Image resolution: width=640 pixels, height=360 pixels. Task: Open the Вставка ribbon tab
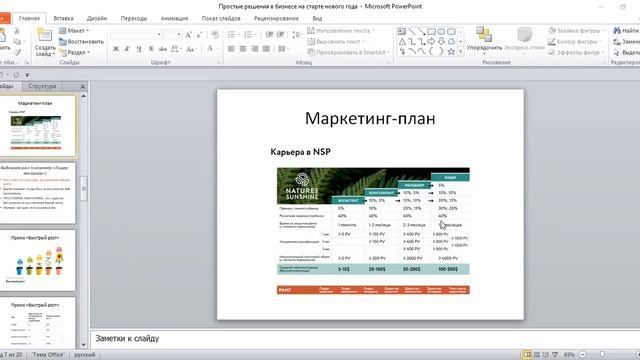63,18
